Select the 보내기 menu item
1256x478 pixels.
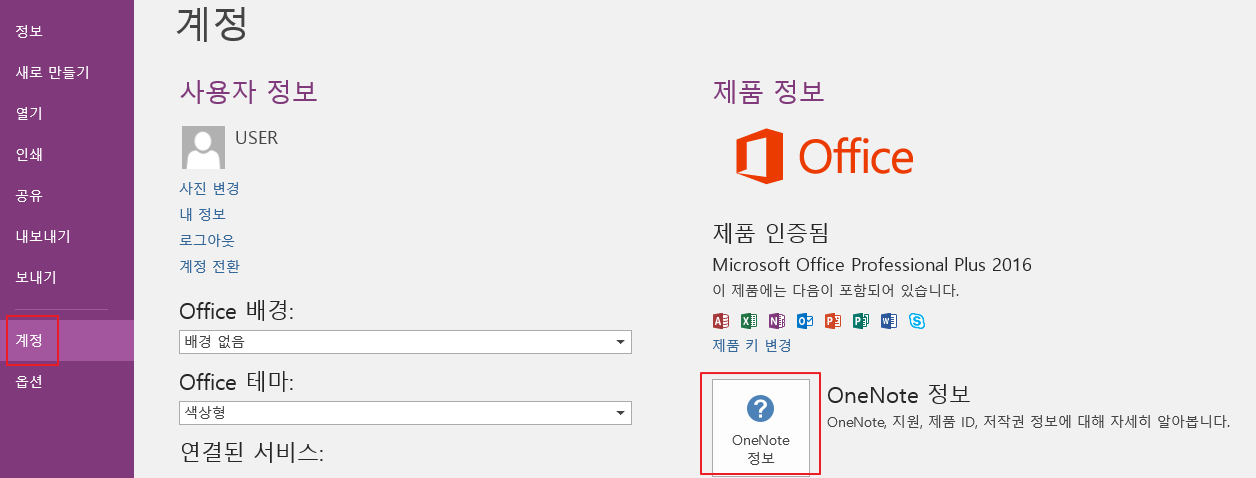point(67,277)
